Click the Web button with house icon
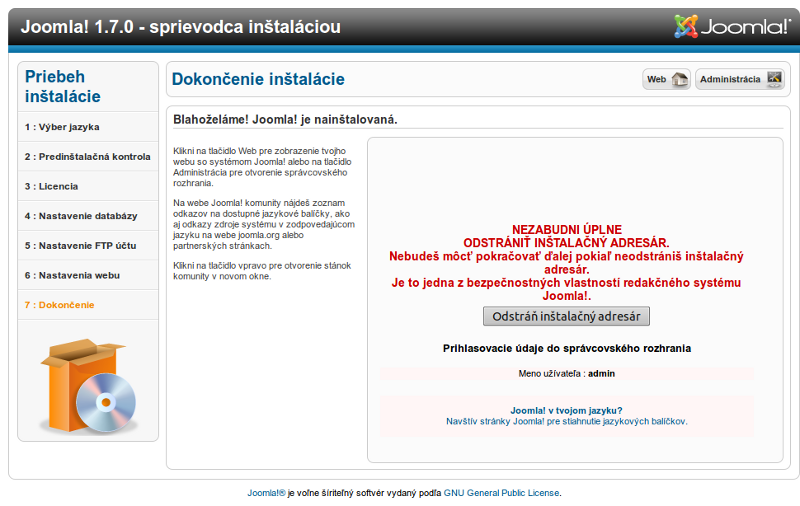This screenshot has height=506, width=800. pos(666,79)
